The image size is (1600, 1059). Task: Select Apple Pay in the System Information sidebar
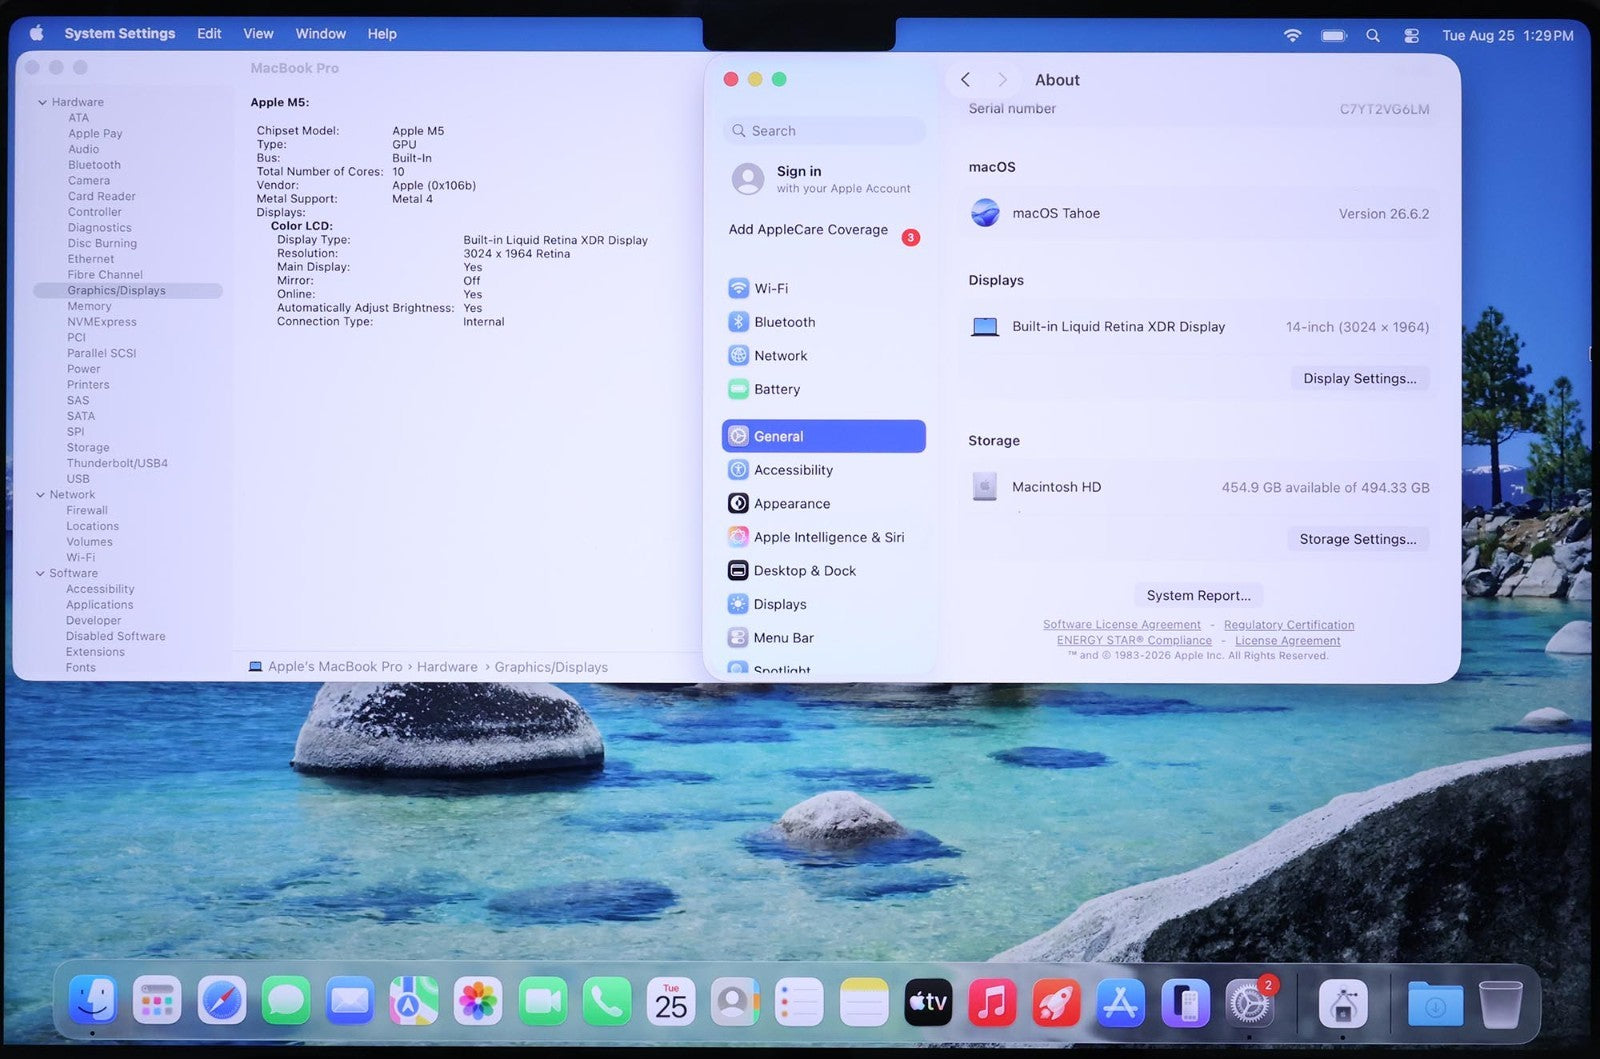pos(95,133)
